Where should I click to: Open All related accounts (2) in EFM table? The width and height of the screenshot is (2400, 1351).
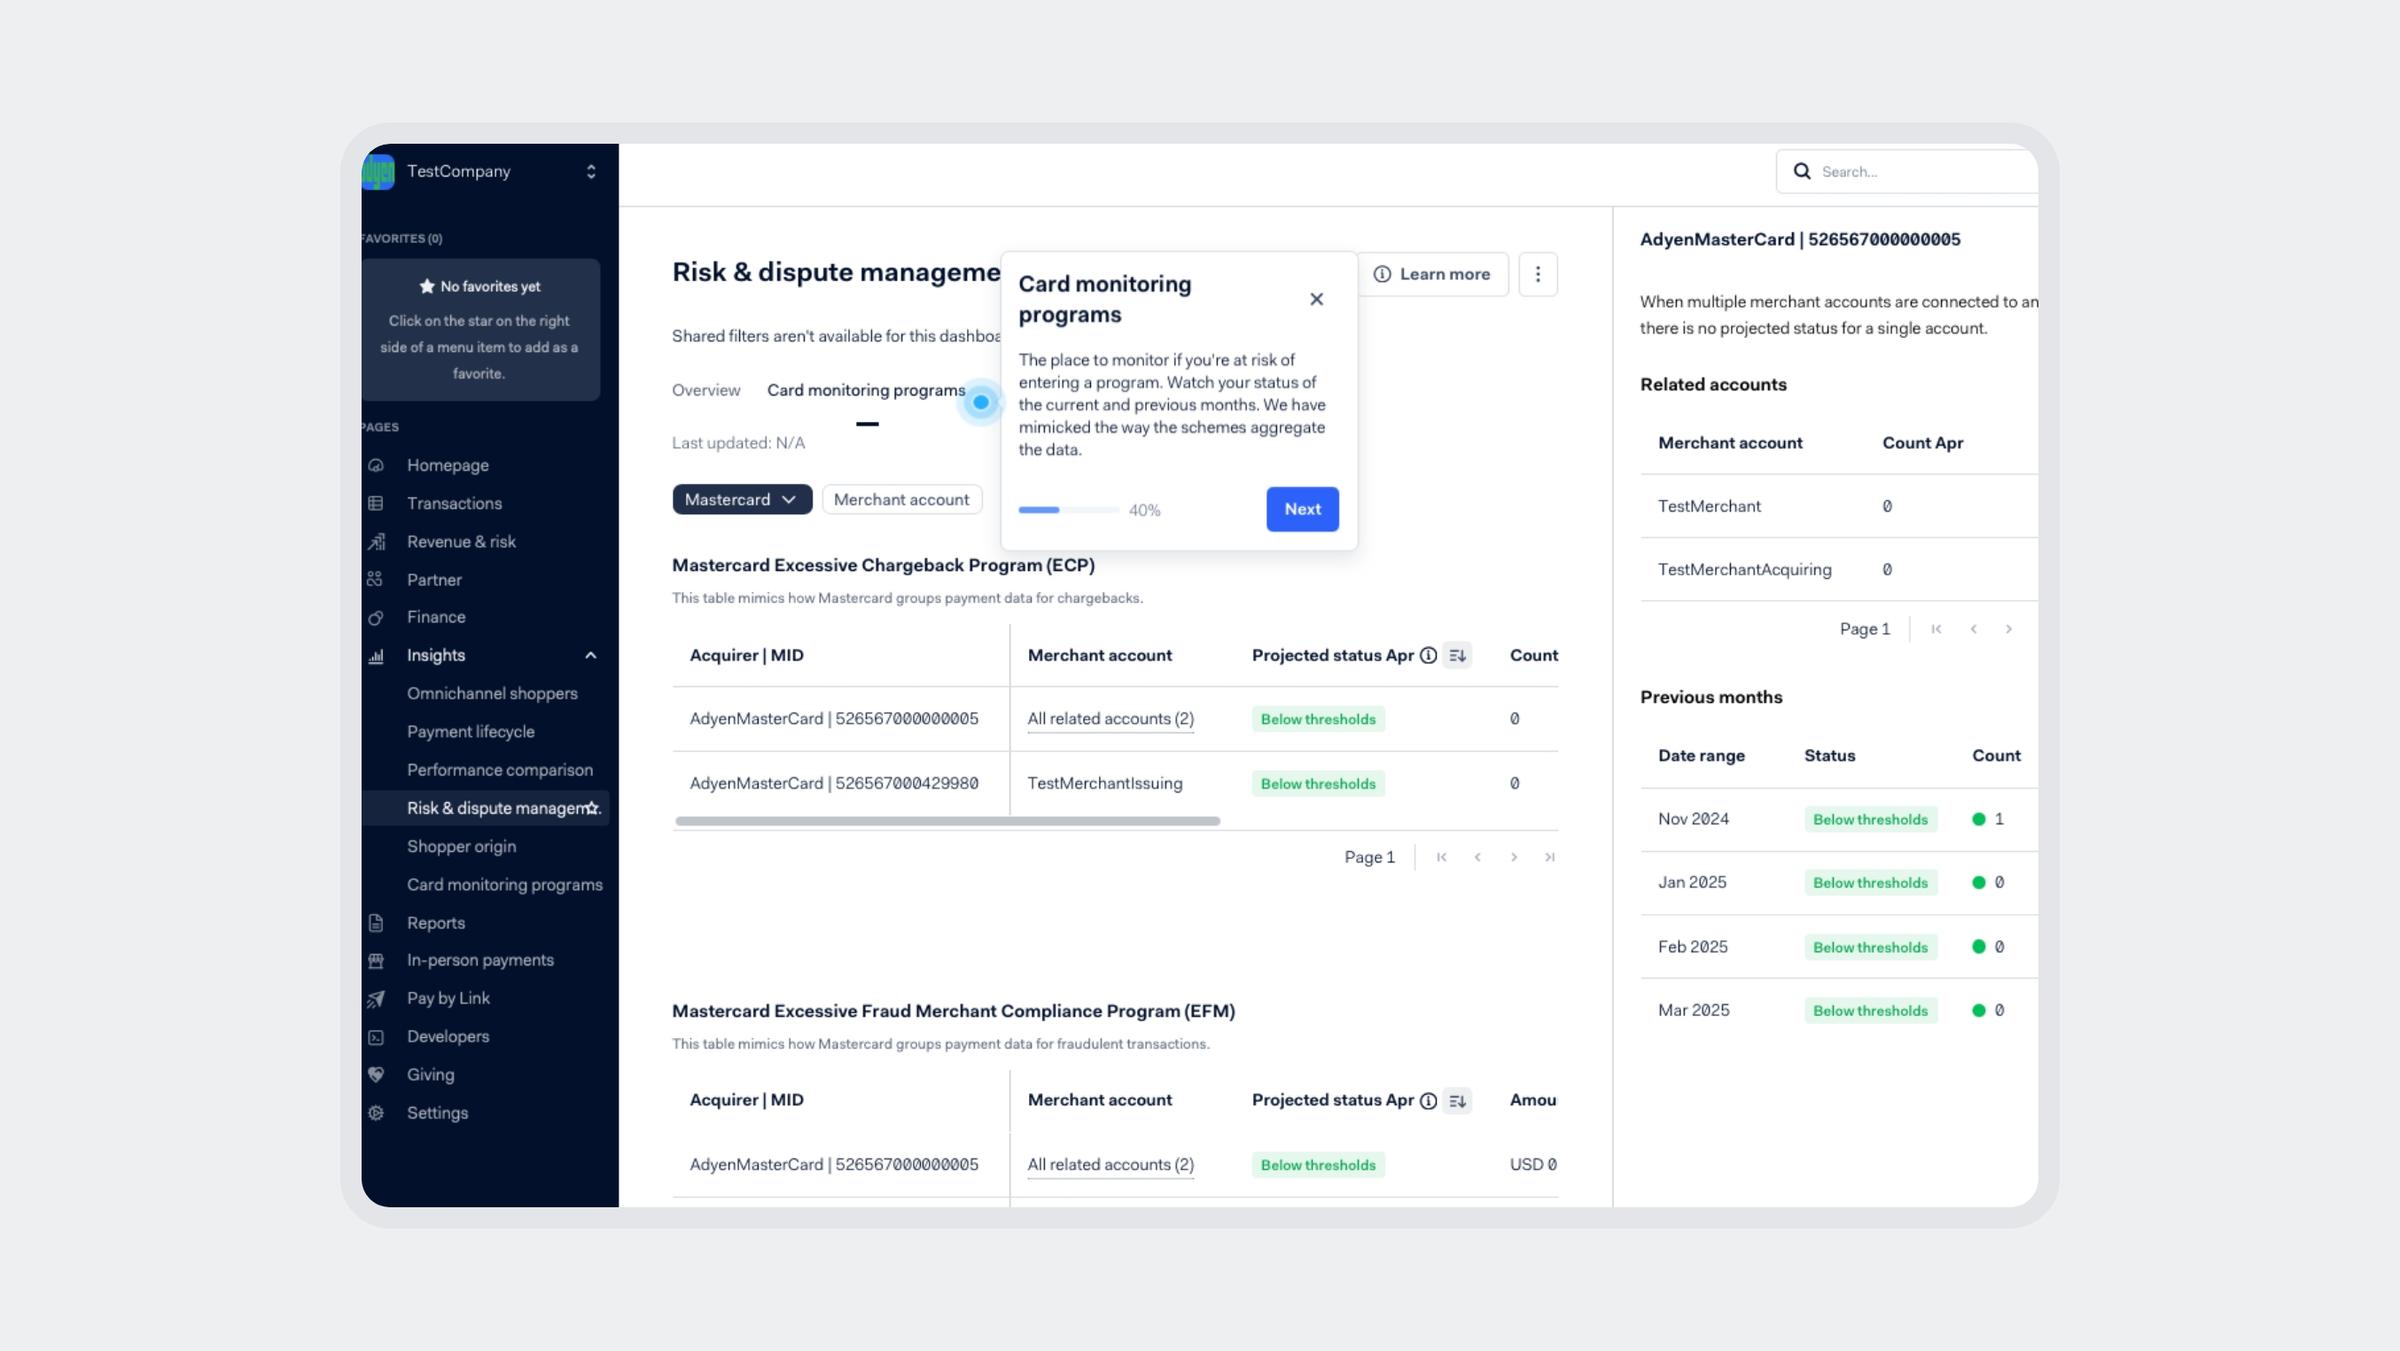[x=1110, y=1165]
